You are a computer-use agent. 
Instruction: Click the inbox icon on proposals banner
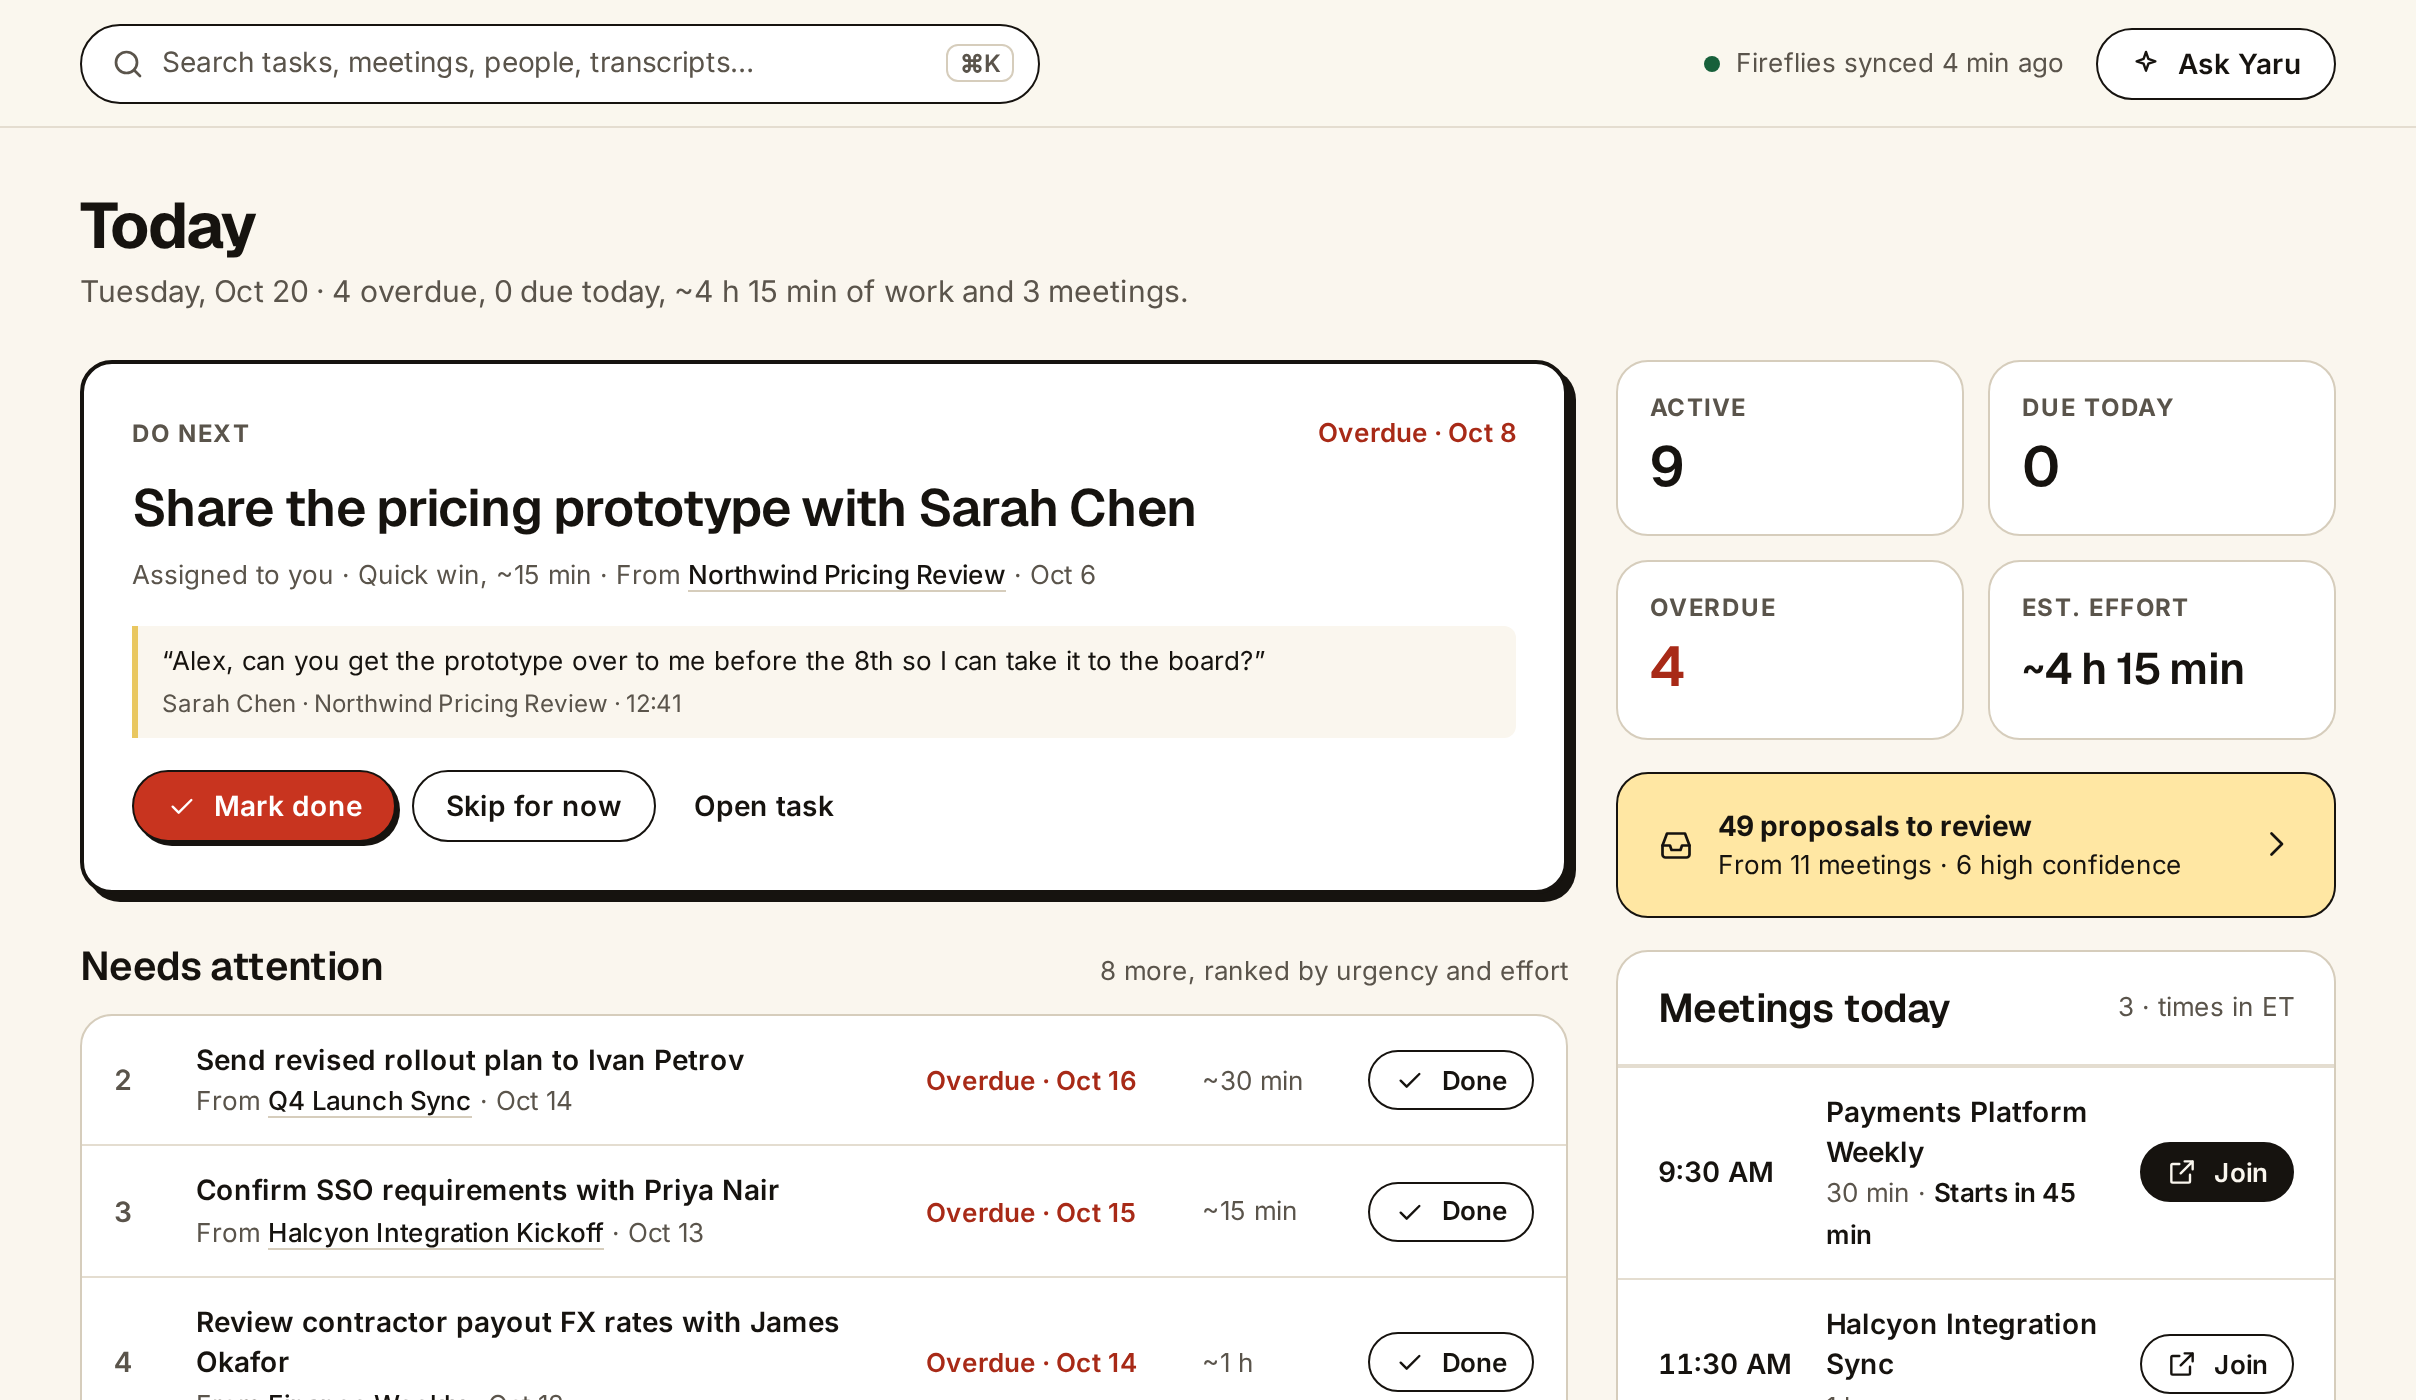tap(1676, 845)
